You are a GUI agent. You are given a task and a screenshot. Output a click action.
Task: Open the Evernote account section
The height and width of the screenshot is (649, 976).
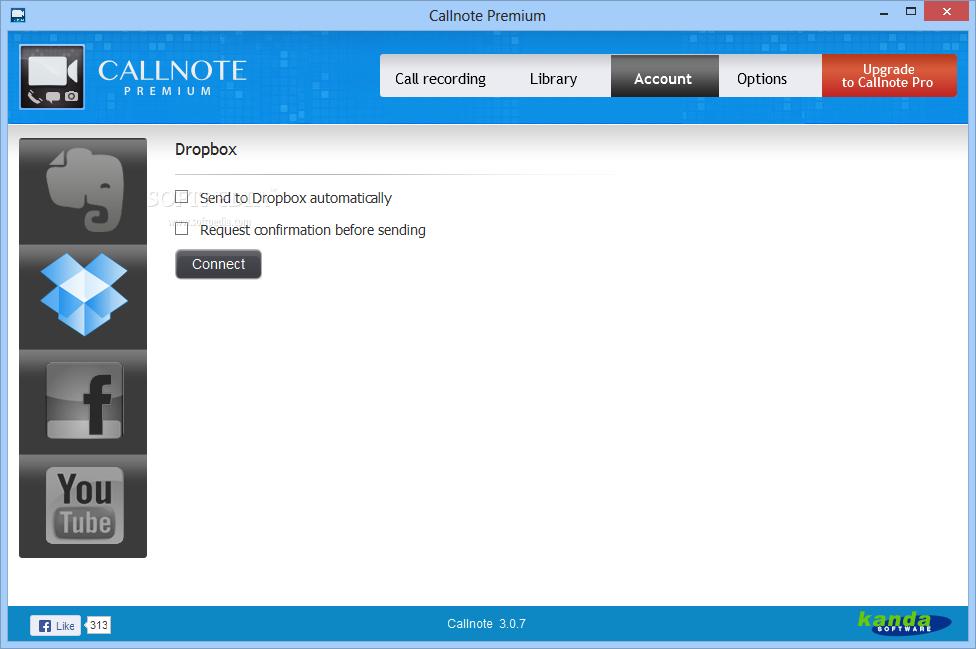coord(83,191)
